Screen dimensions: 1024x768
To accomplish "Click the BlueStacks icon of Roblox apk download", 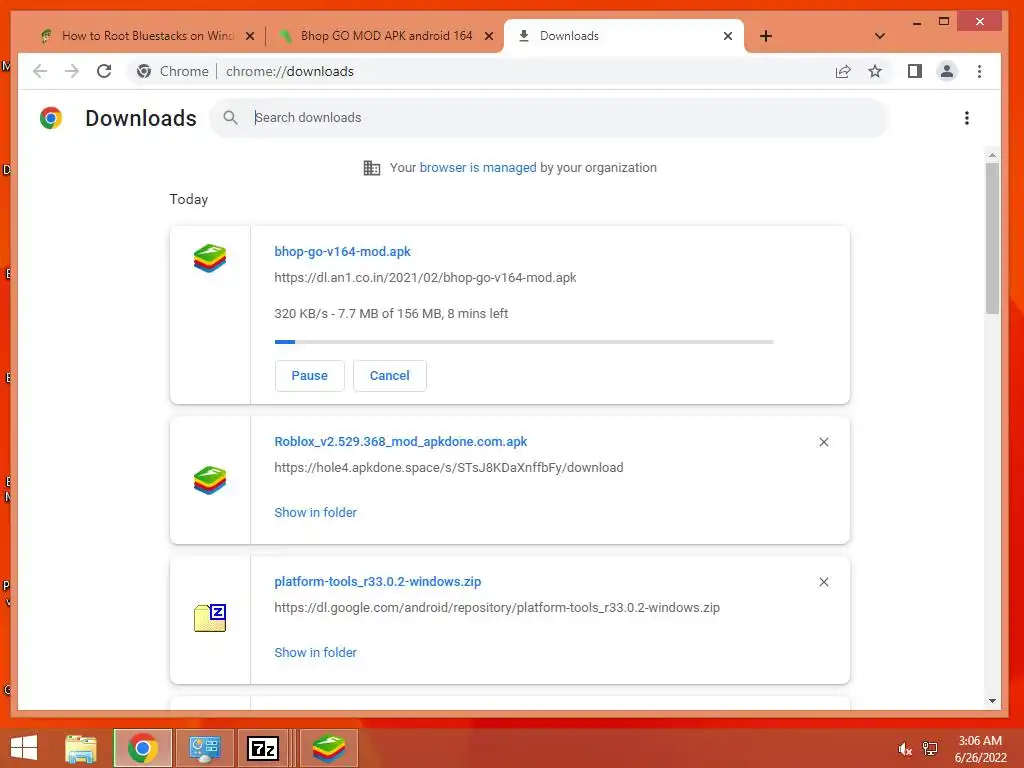I will [x=210, y=481].
